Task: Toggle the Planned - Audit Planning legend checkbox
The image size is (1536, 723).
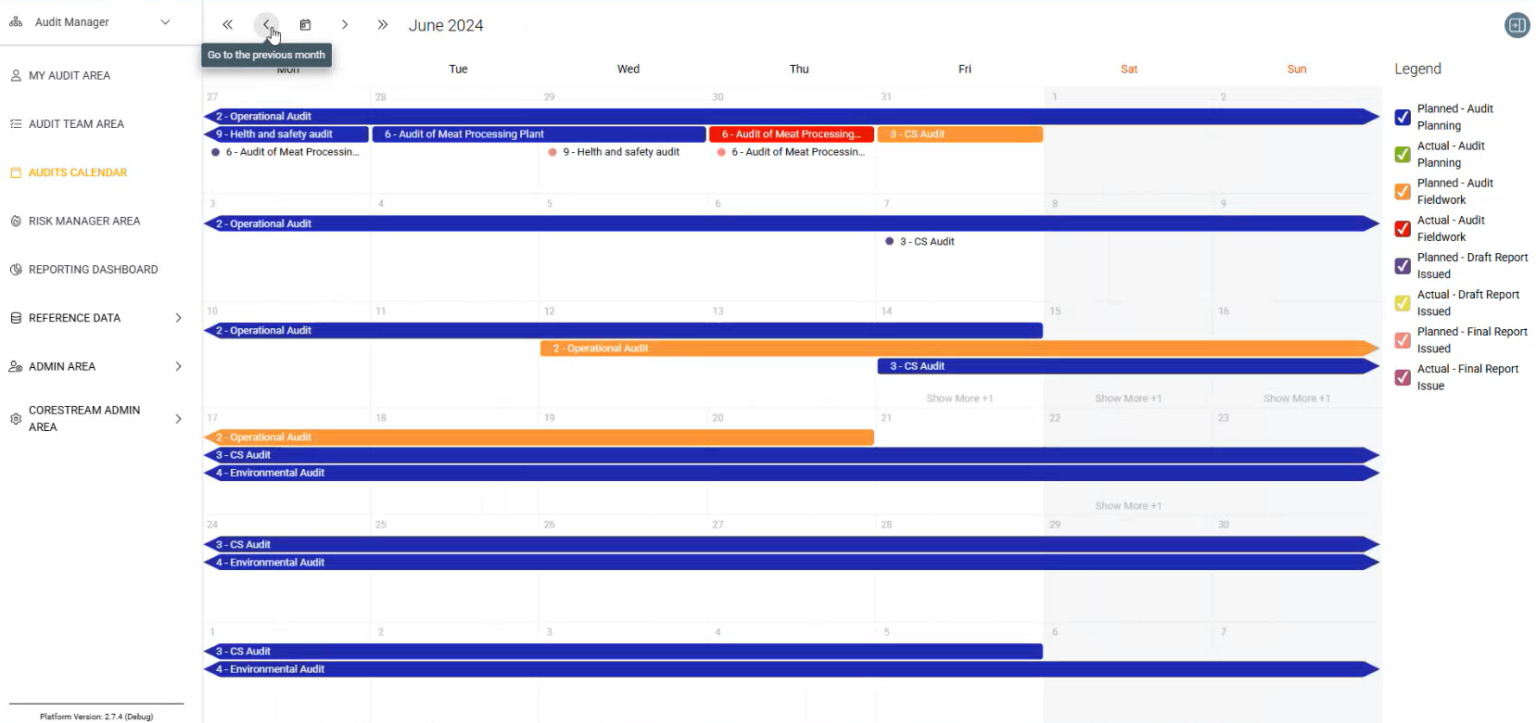Action: point(1401,117)
